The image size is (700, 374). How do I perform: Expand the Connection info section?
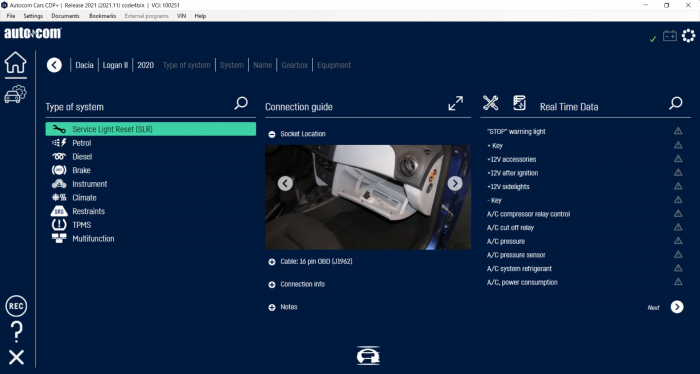[271, 285]
